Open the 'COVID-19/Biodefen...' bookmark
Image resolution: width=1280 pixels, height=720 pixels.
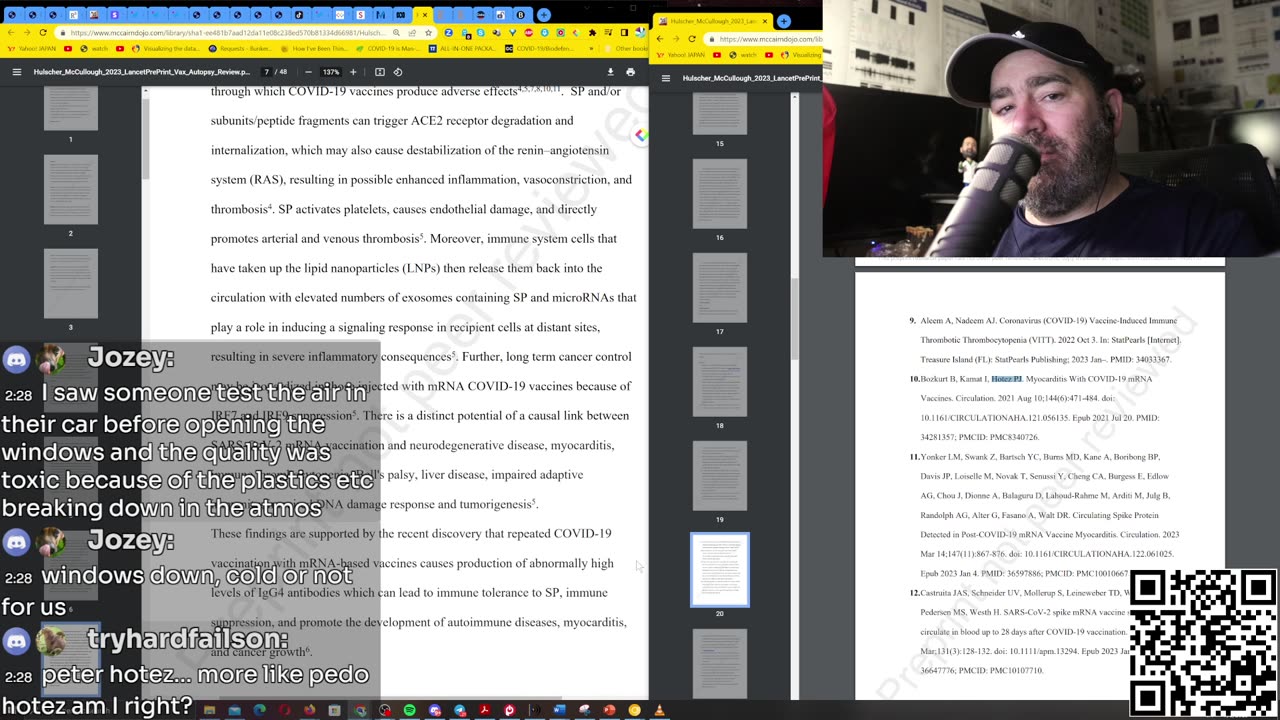(x=539, y=48)
